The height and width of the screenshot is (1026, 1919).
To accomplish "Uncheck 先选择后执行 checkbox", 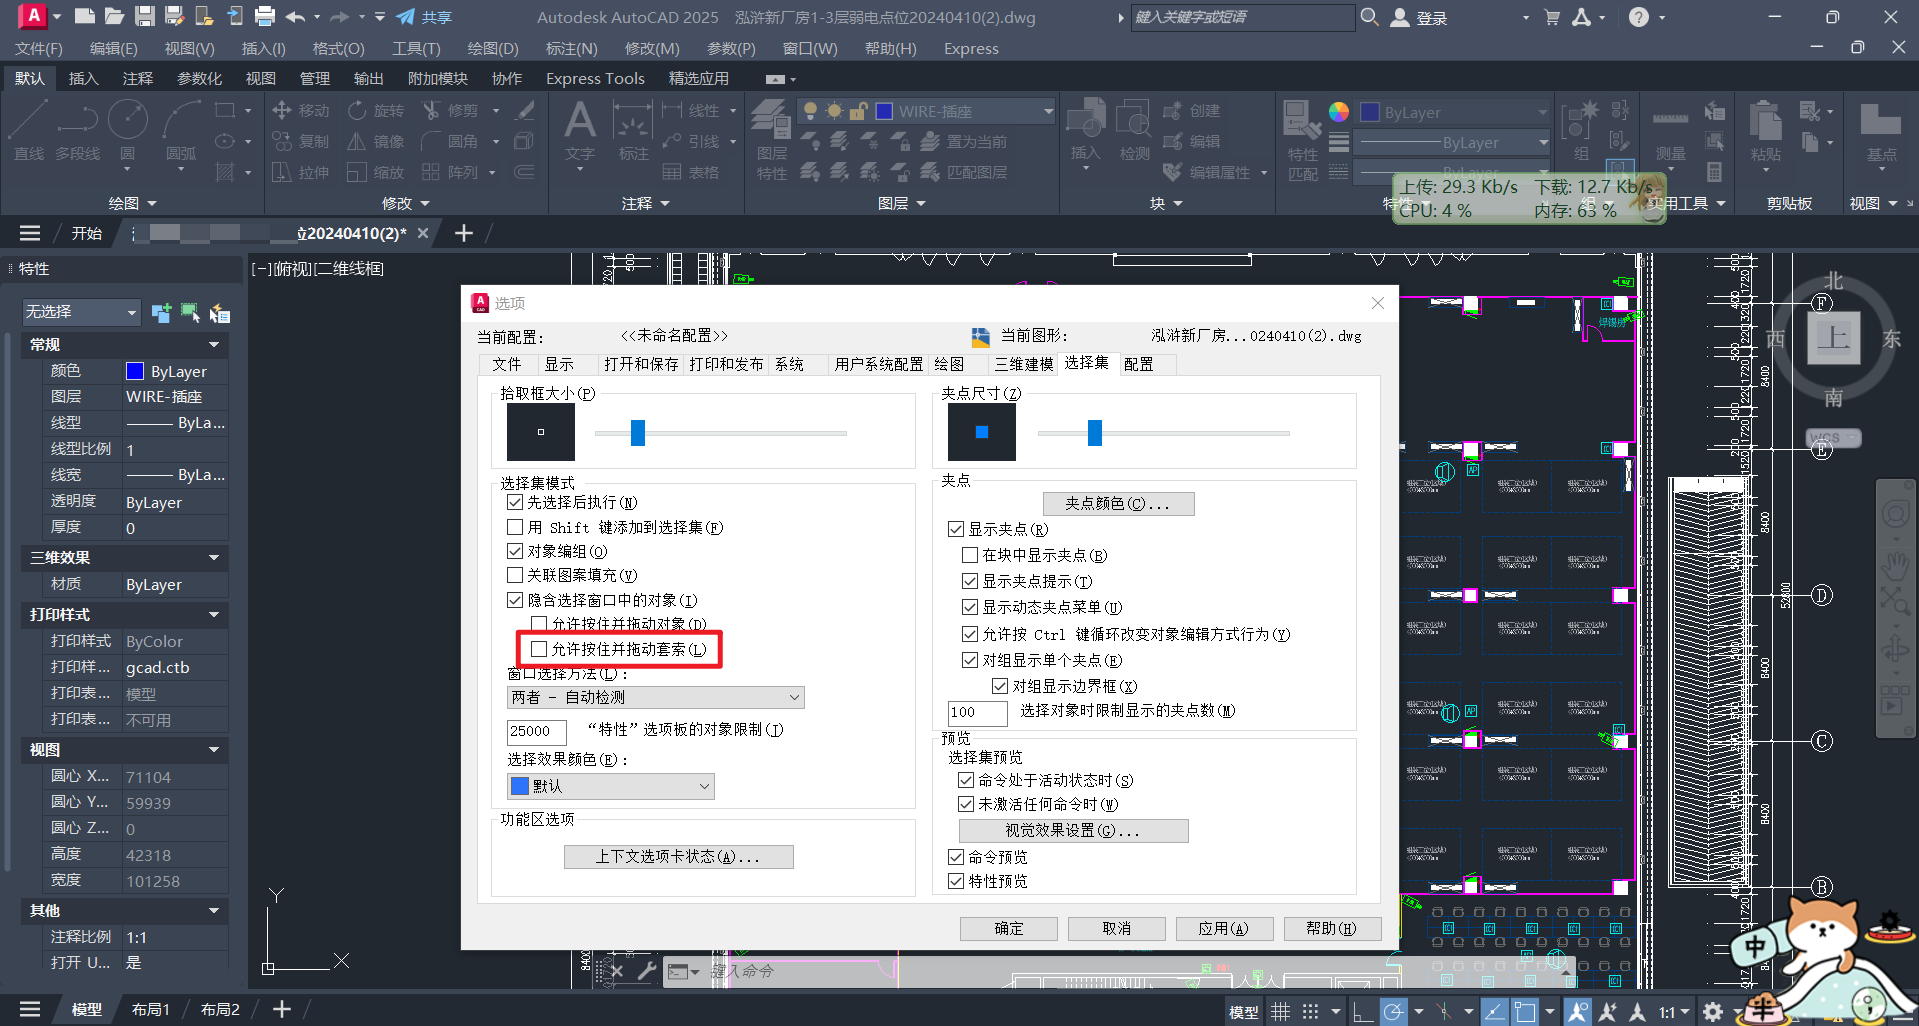I will pos(515,502).
